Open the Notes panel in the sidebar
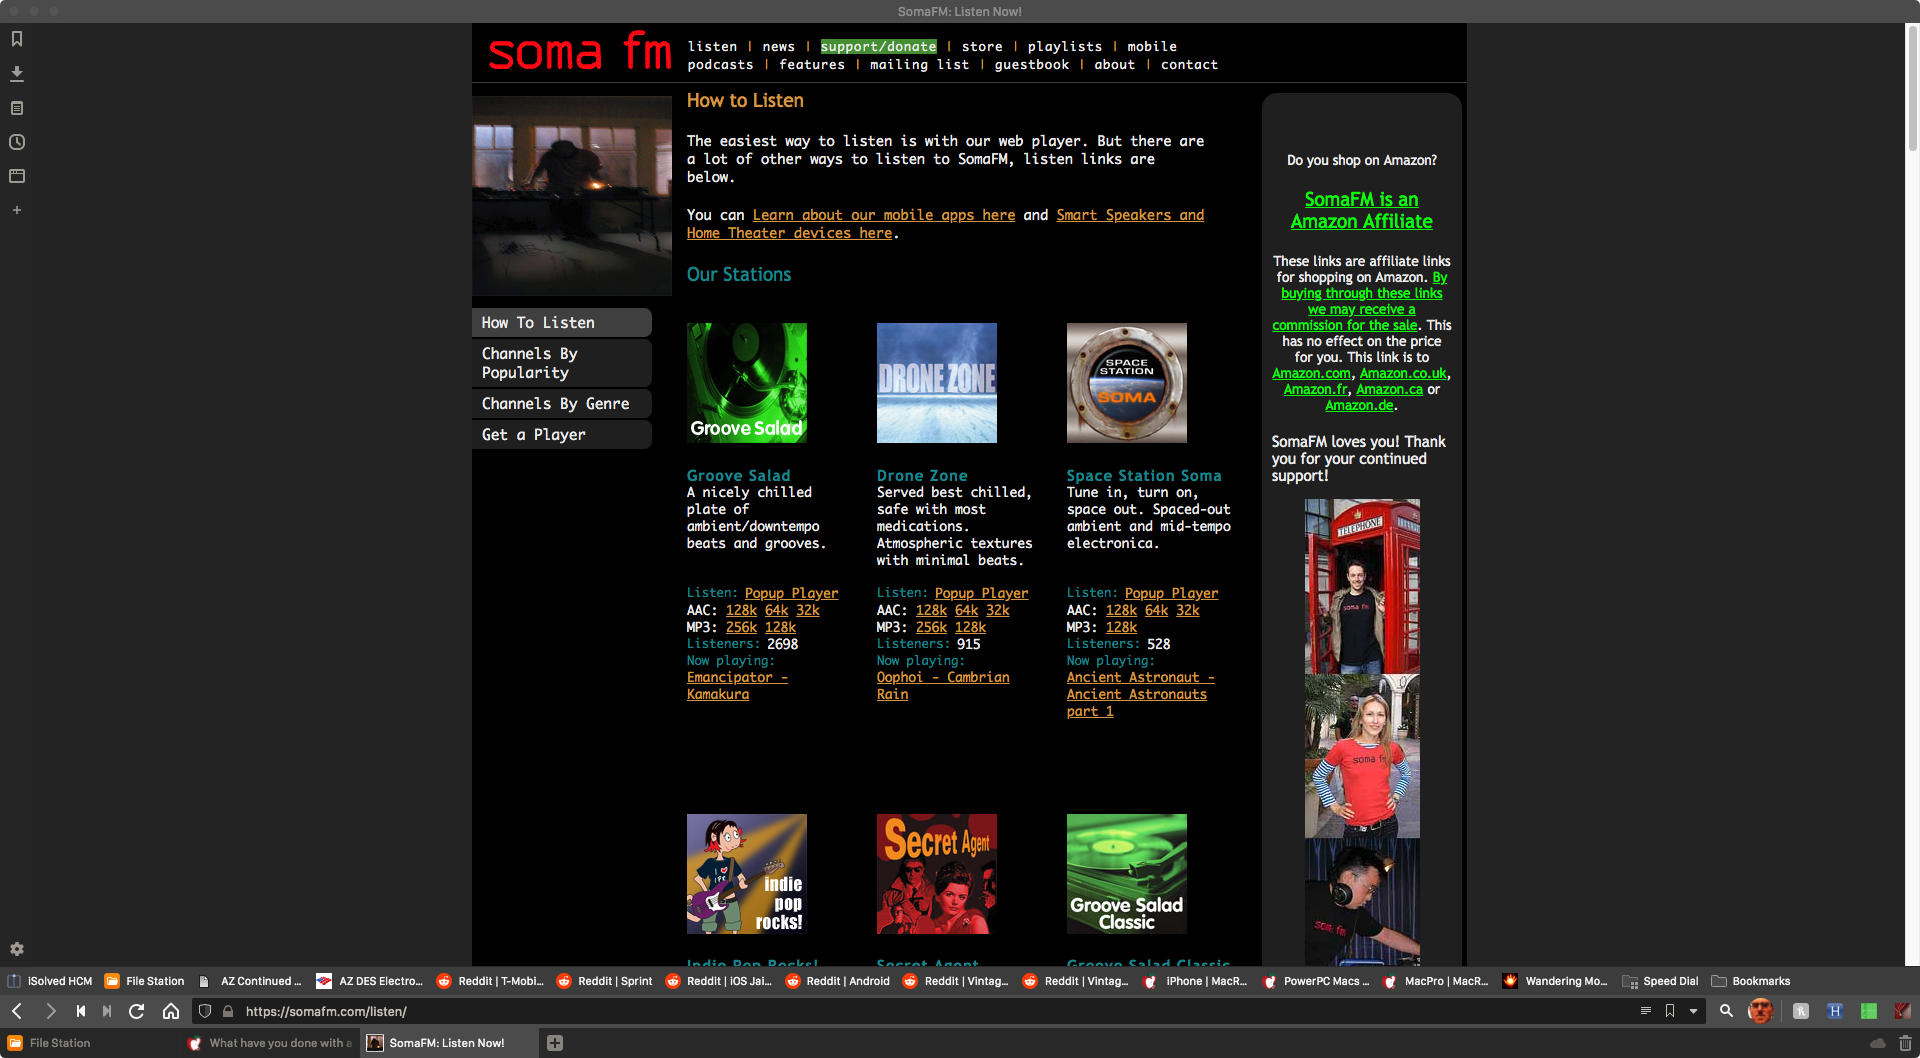 [x=17, y=108]
